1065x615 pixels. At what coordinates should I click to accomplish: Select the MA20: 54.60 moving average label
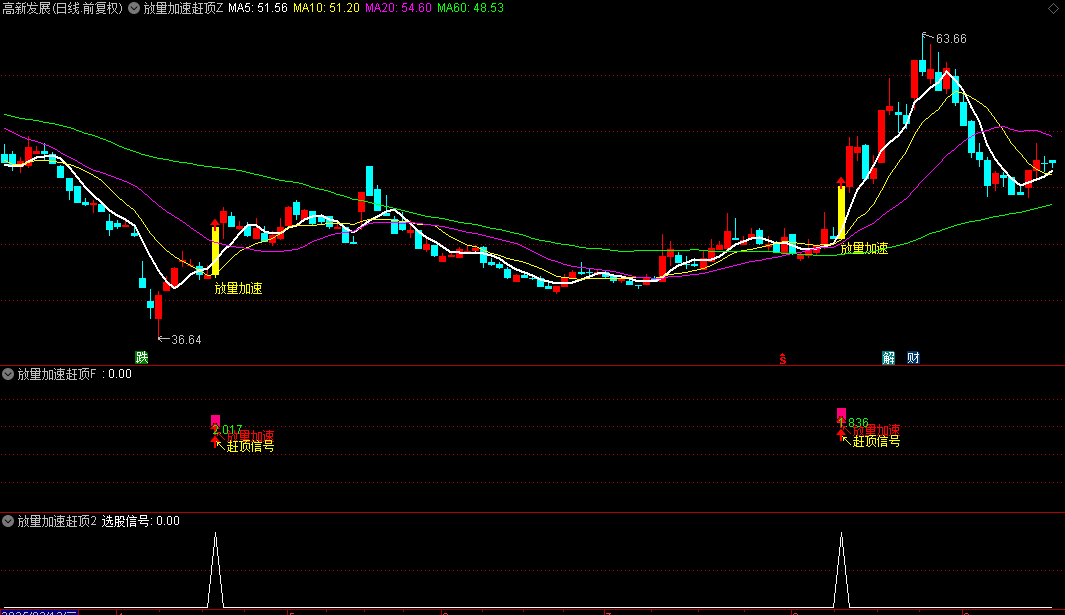click(398, 8)
